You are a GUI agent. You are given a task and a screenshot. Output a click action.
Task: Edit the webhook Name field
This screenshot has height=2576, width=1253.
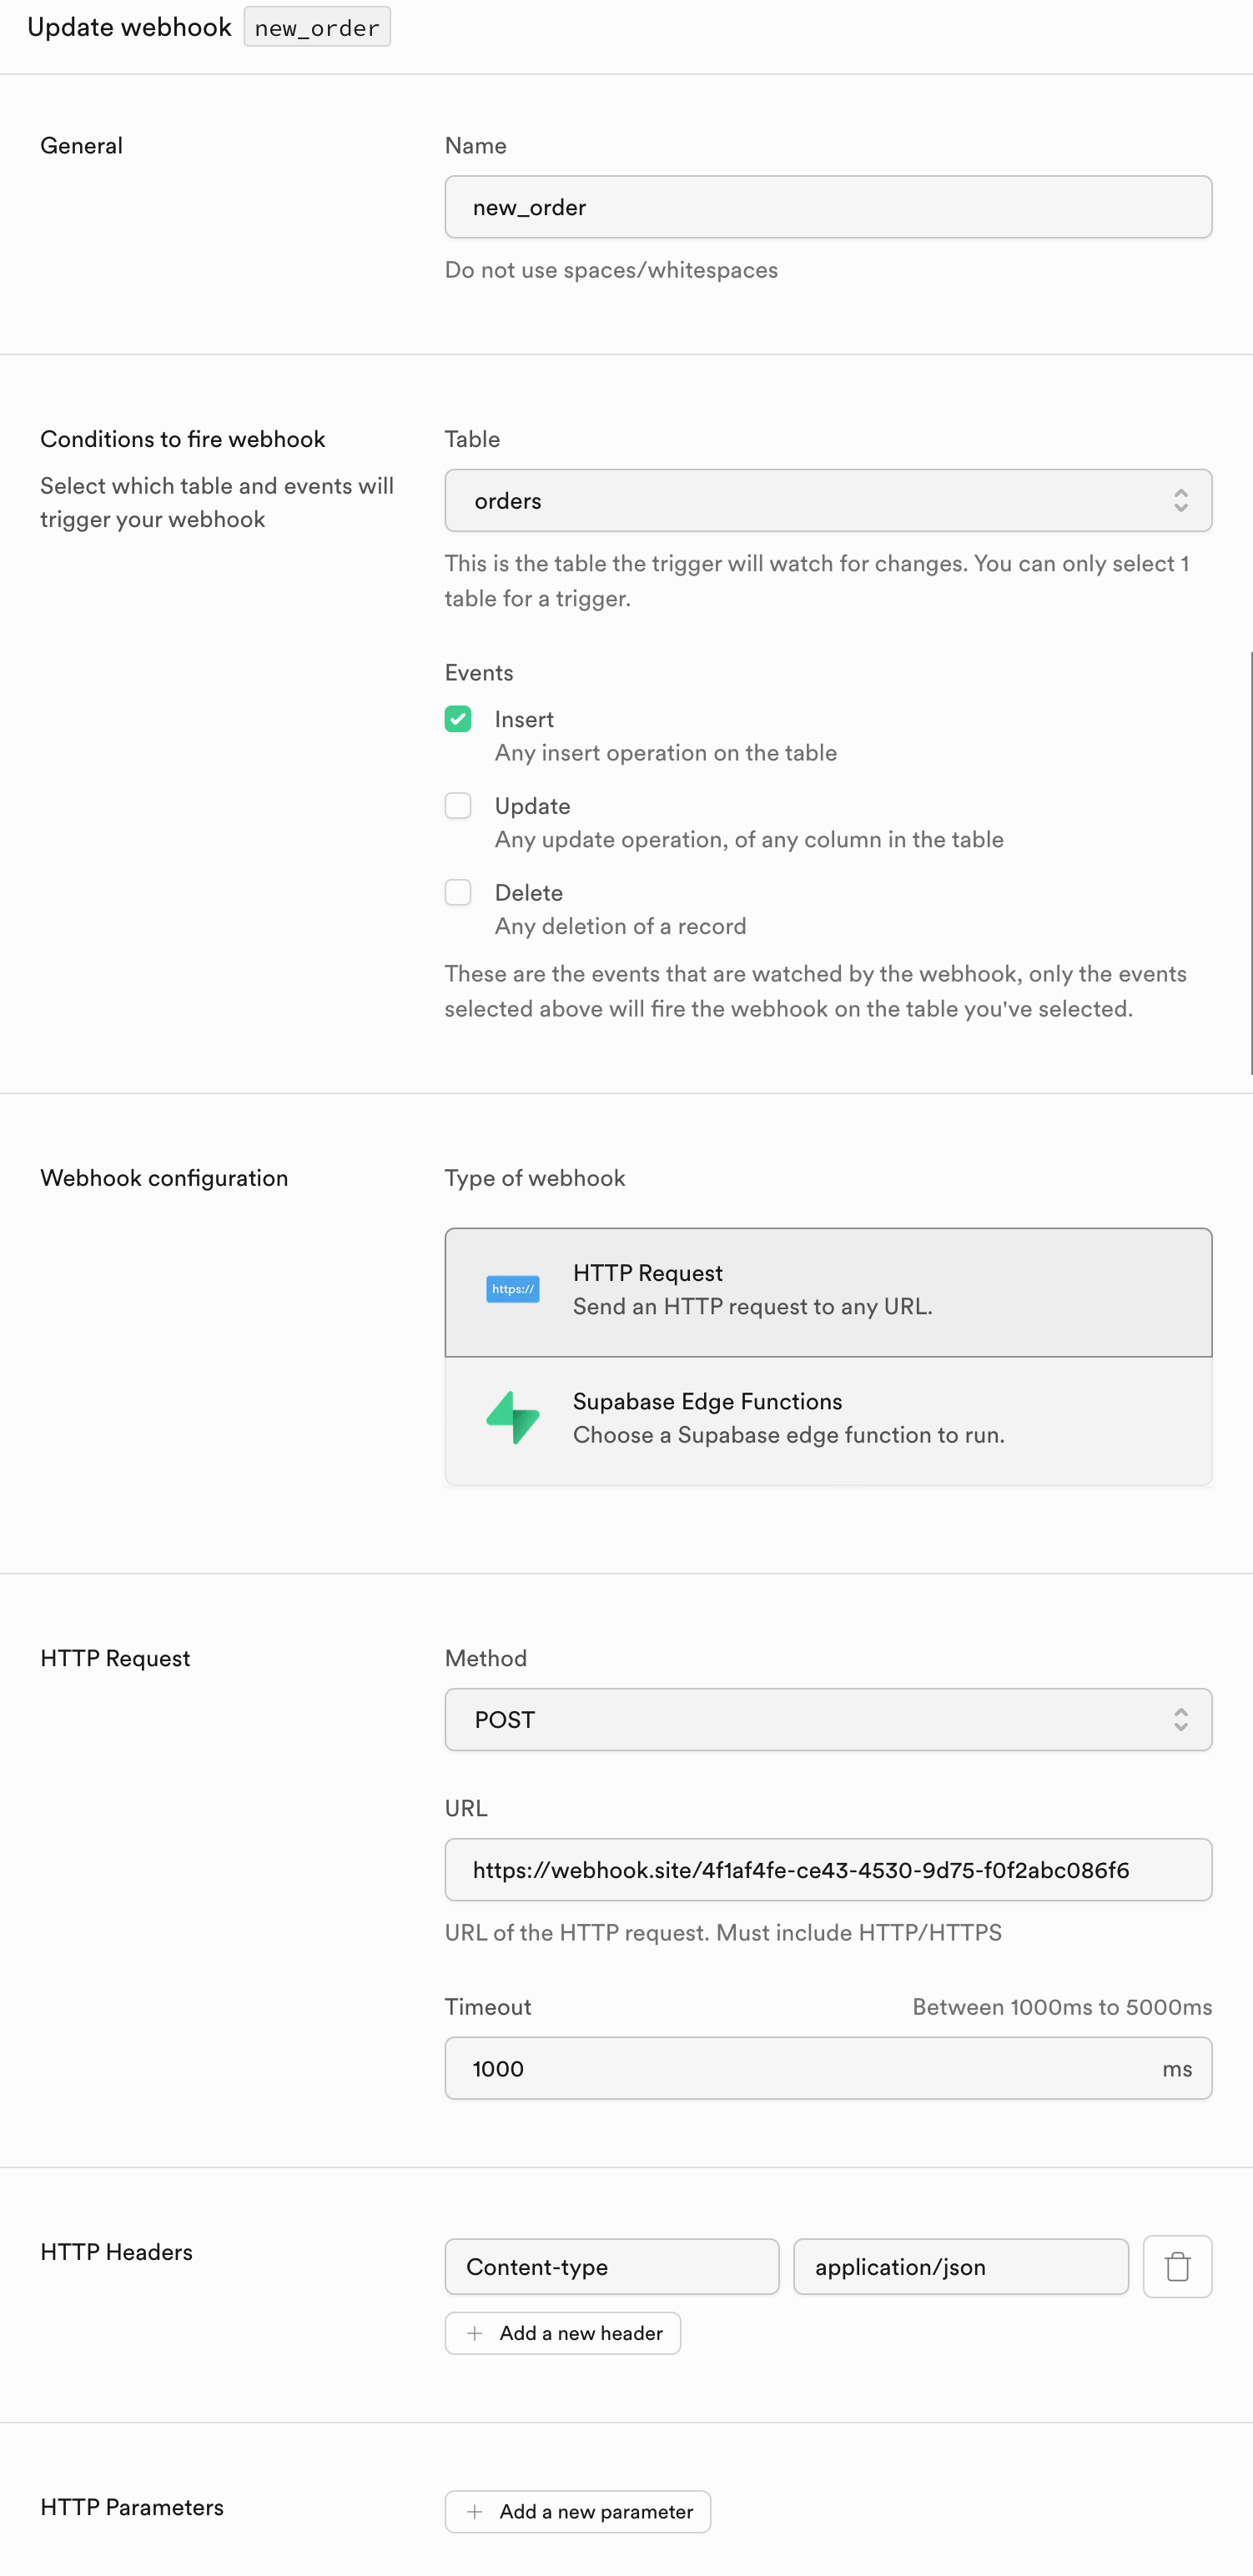[x=828, y=207]
